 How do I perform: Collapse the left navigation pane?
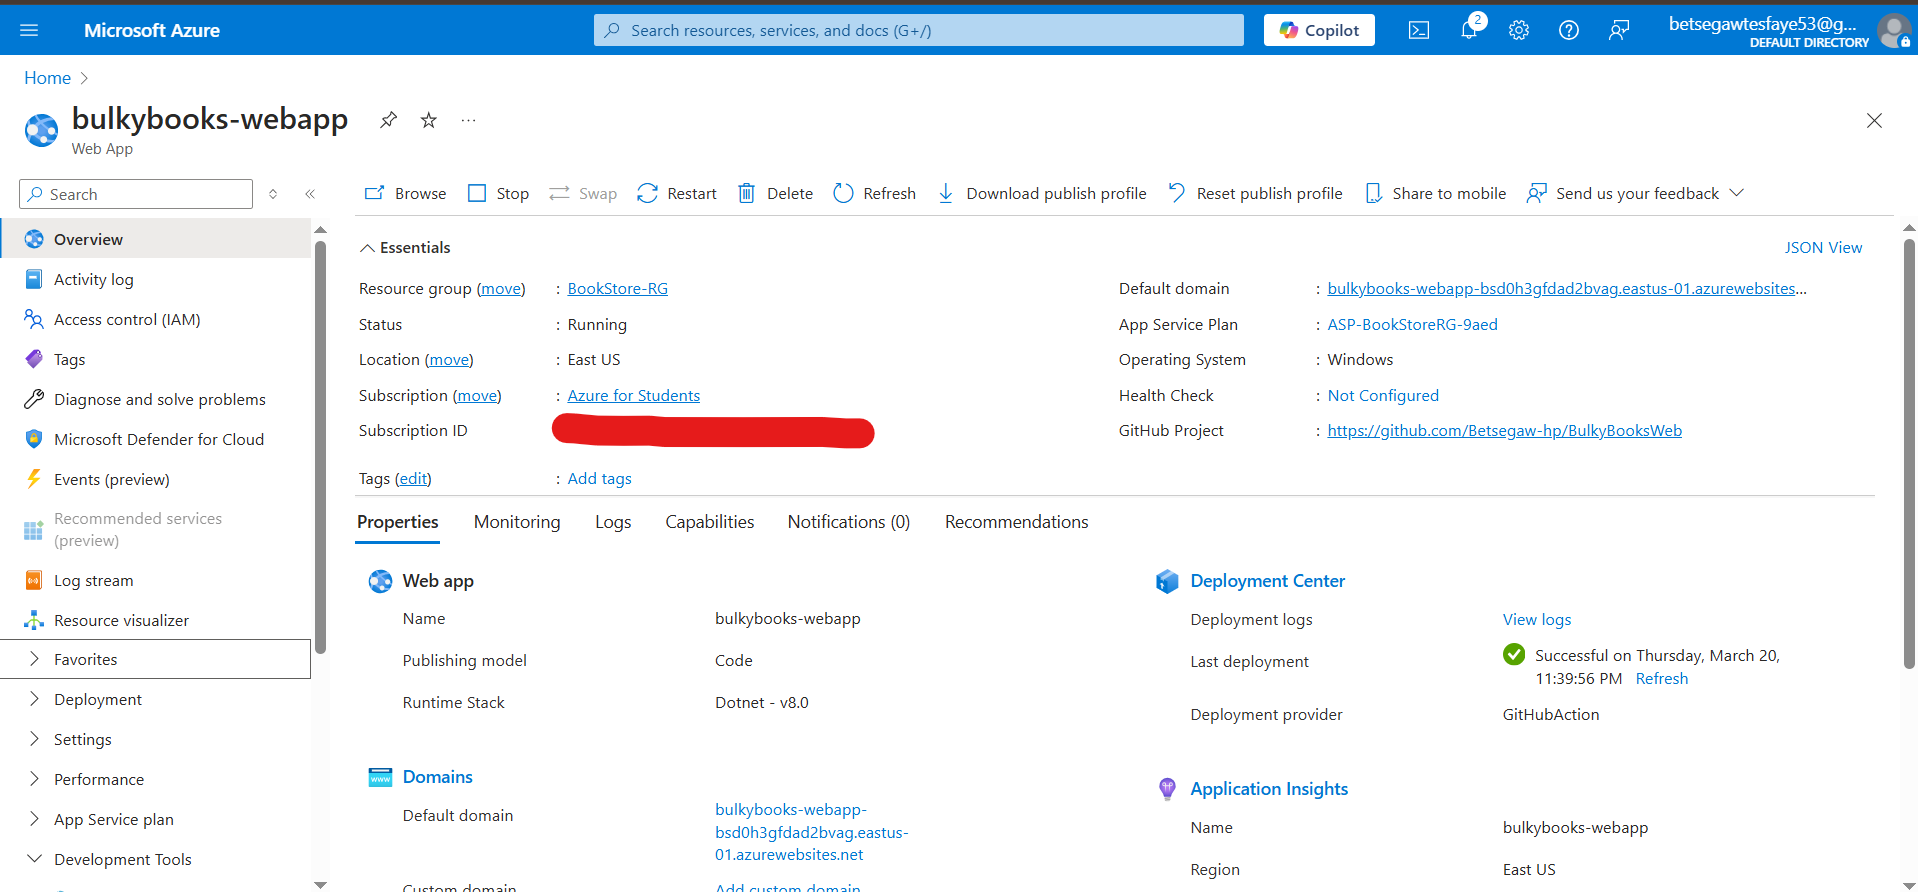coord(310,194)
